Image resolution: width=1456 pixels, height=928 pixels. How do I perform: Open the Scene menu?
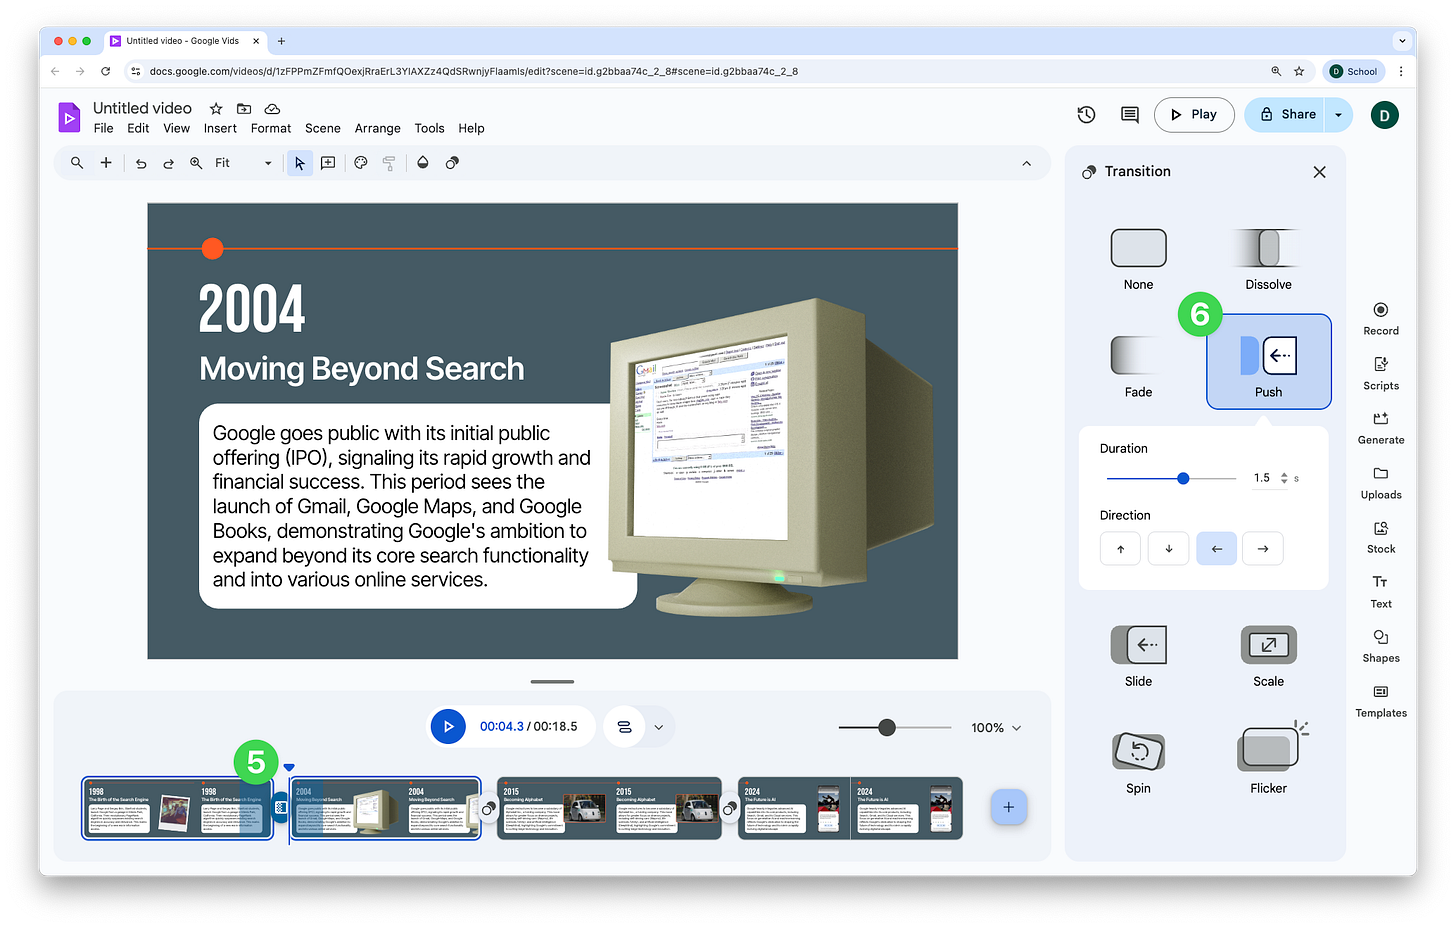pyautogui.click(x=323, y=128)
